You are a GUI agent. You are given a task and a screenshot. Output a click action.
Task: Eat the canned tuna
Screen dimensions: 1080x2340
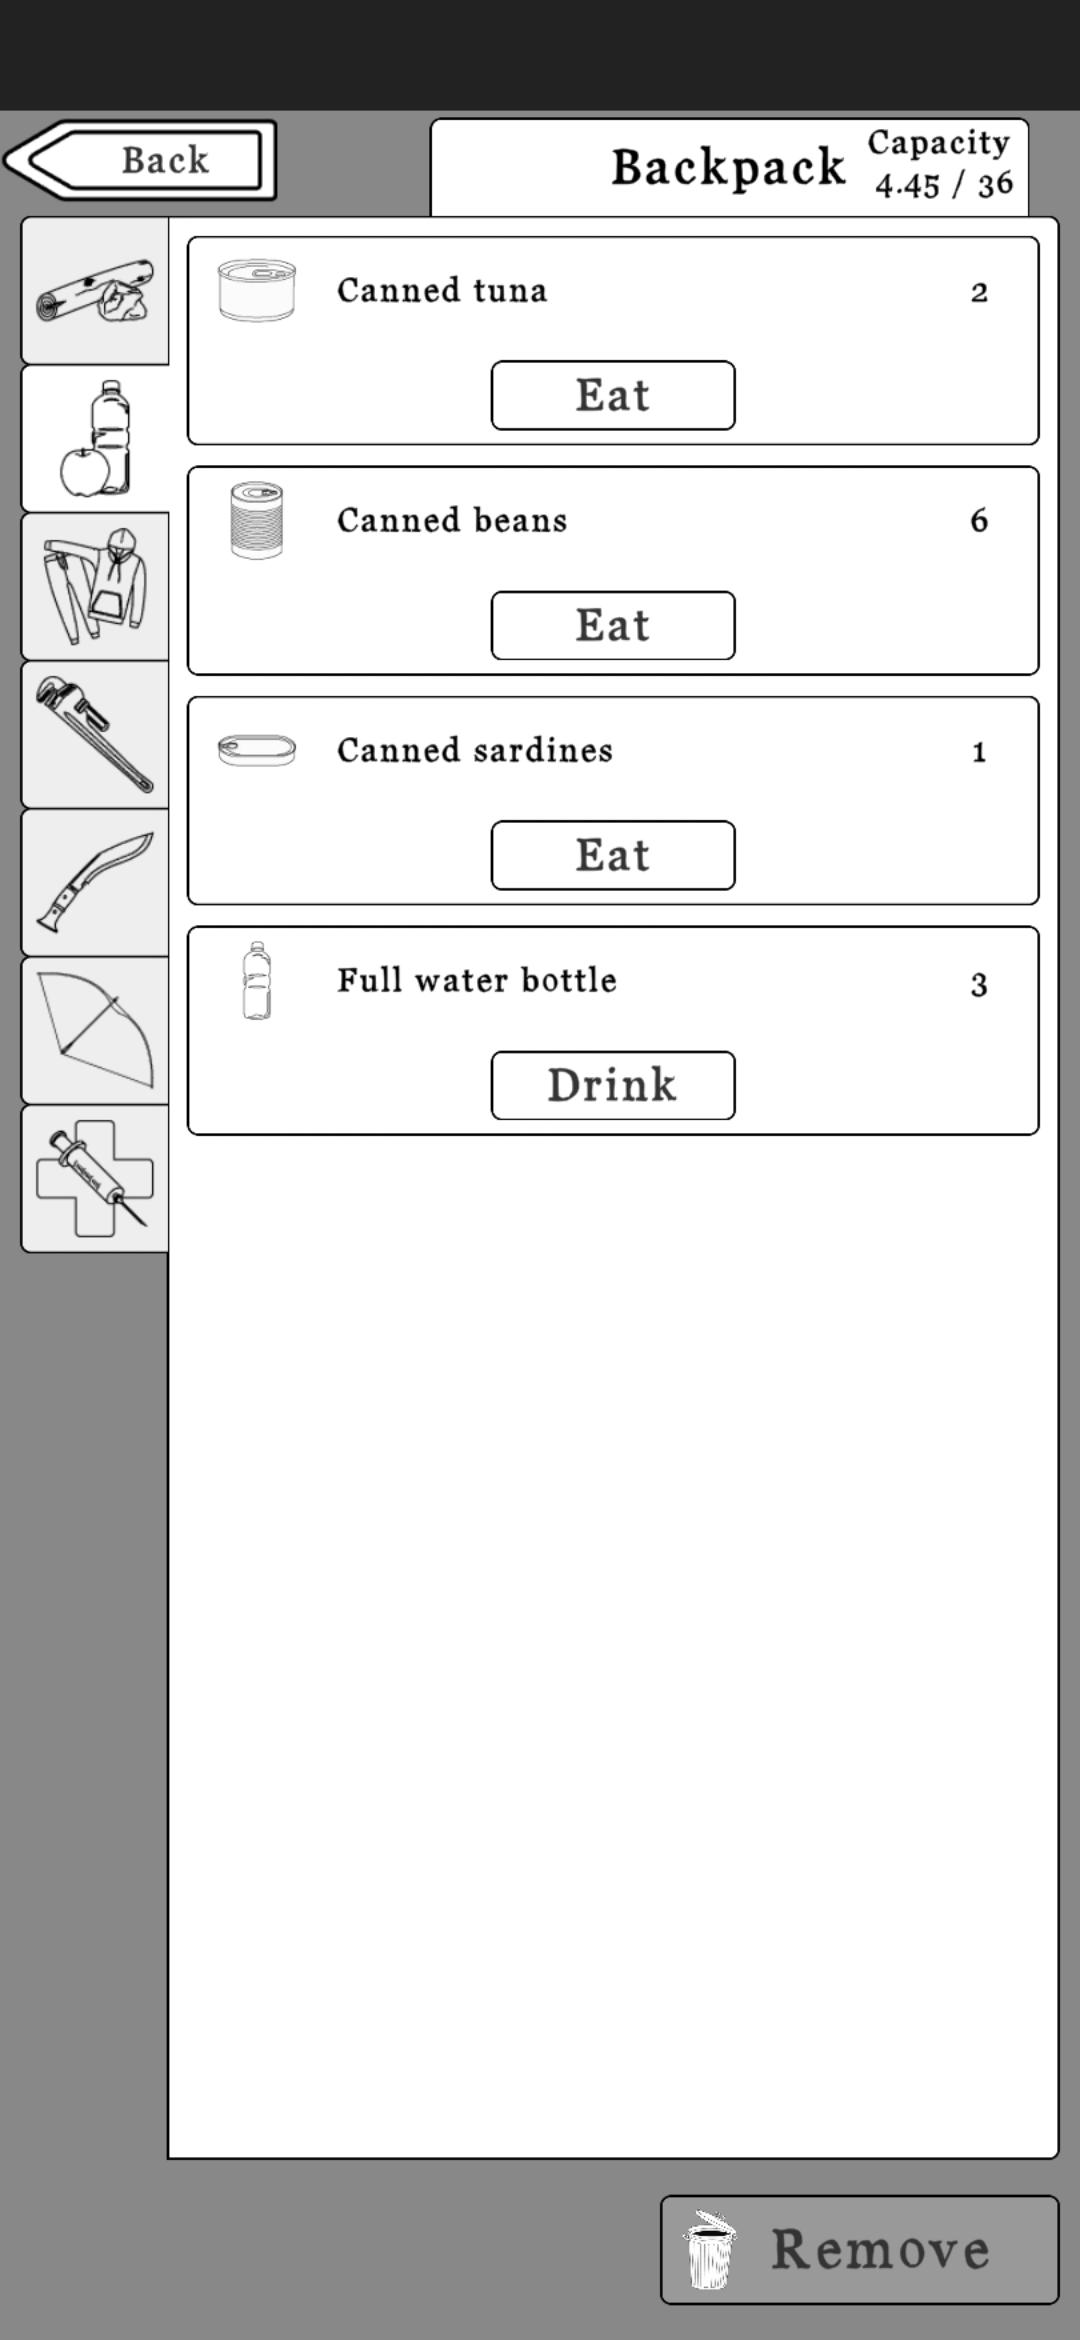[612, 396]
